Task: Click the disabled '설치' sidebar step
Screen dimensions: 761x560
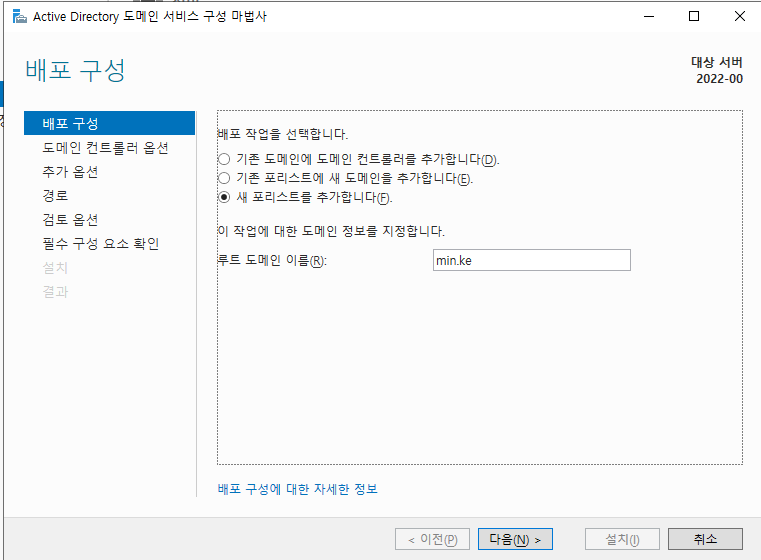Action: pos(55,267)
